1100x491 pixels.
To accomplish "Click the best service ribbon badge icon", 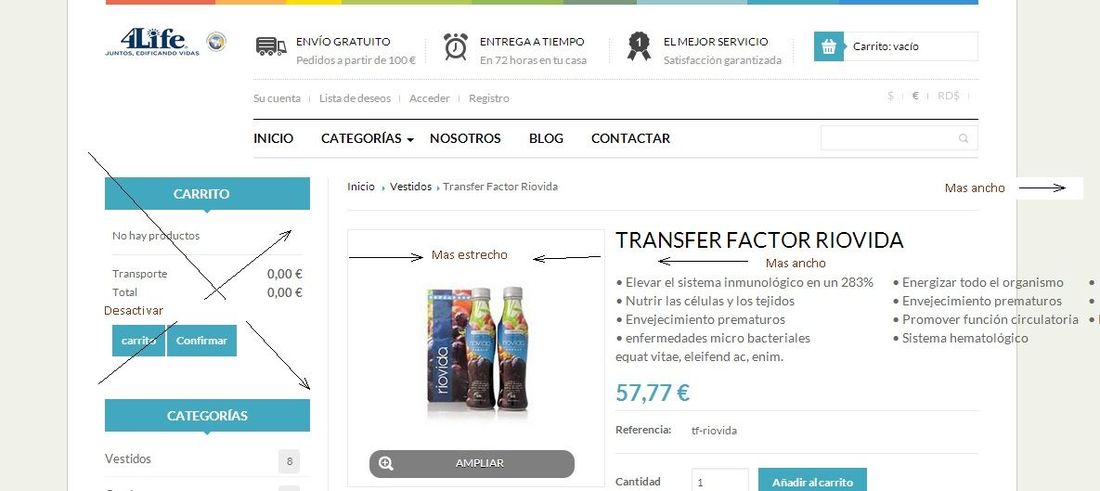I will click(638, 46).
